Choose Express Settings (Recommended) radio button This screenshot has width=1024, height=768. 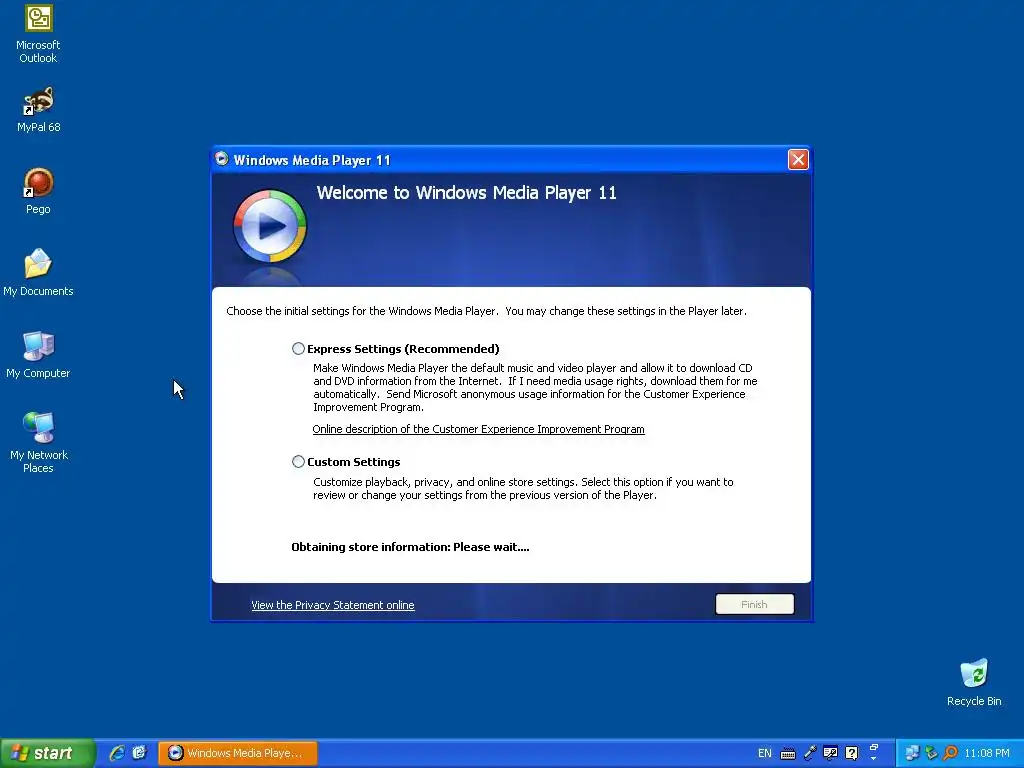coord(298,349)
